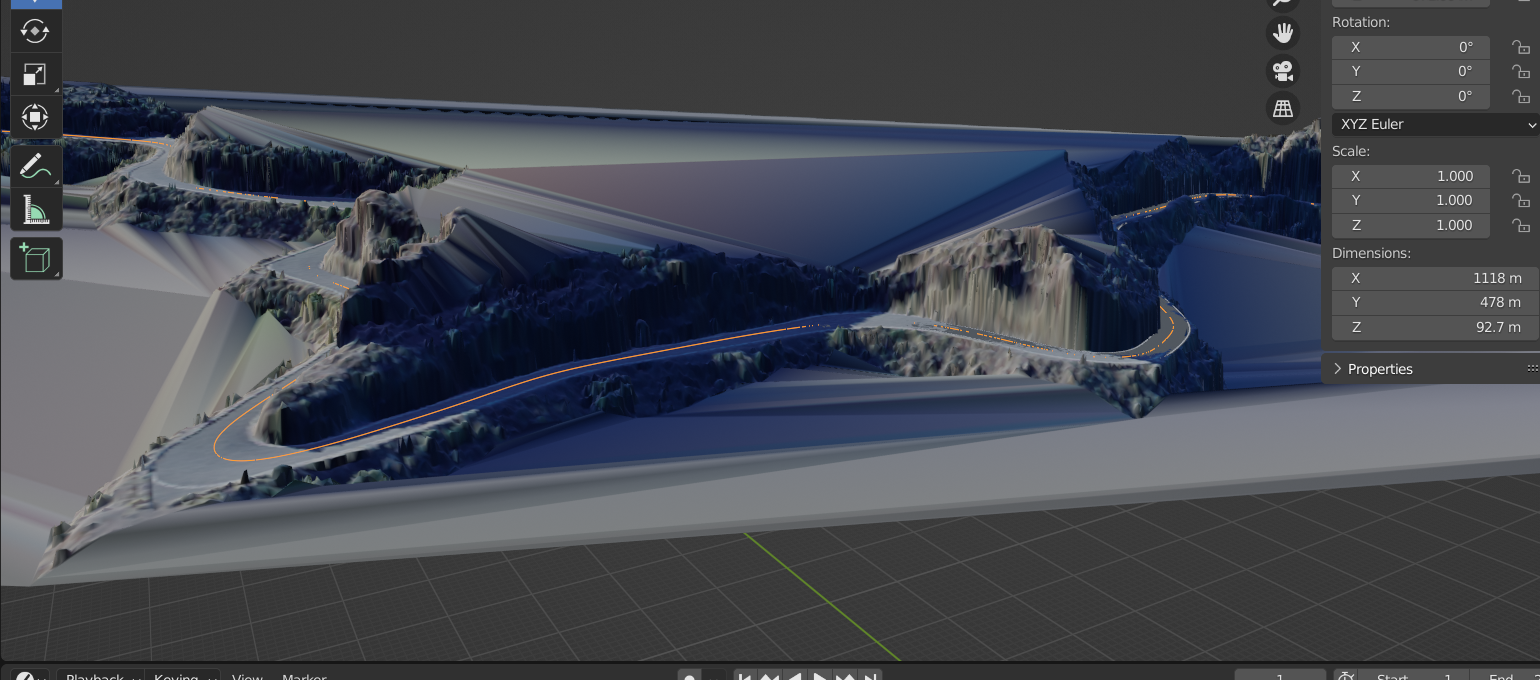Click the timeline clock sync icon
Image resolution: width=1540 pixels, height=680 pixels.
[x=1346, y=676]
